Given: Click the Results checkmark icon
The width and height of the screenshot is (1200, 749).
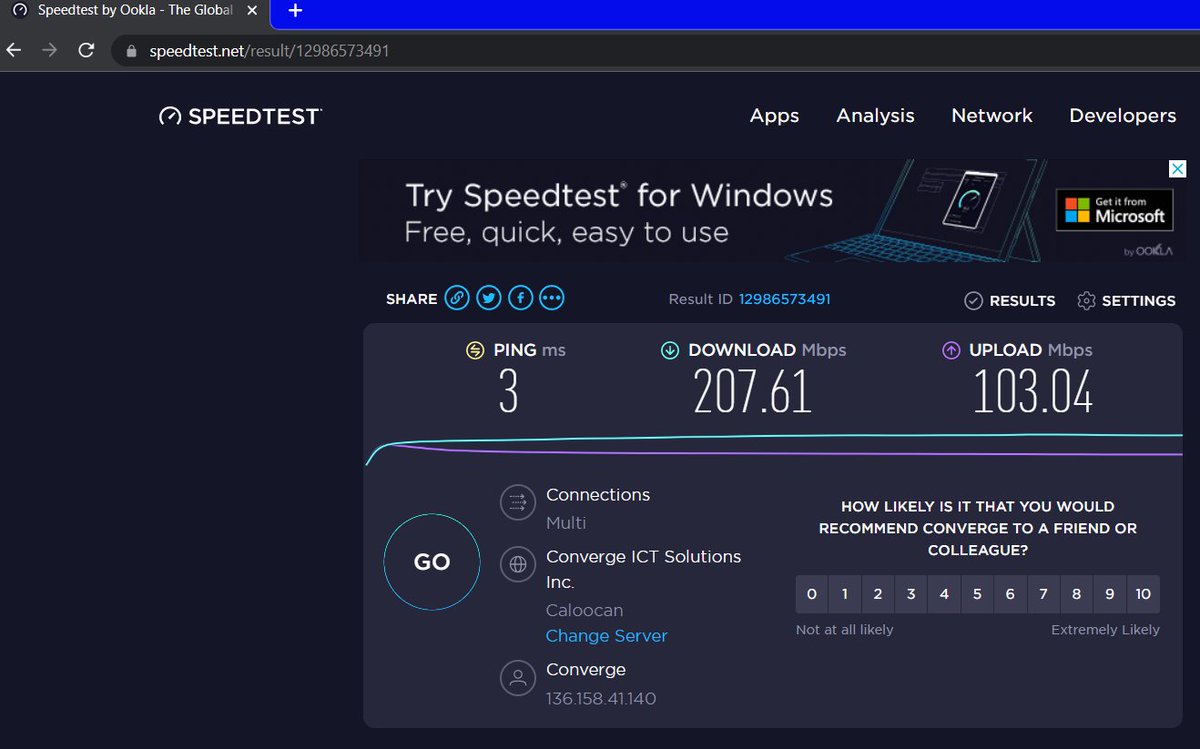Looking at the screenshot, I should [x=973, y=301].
